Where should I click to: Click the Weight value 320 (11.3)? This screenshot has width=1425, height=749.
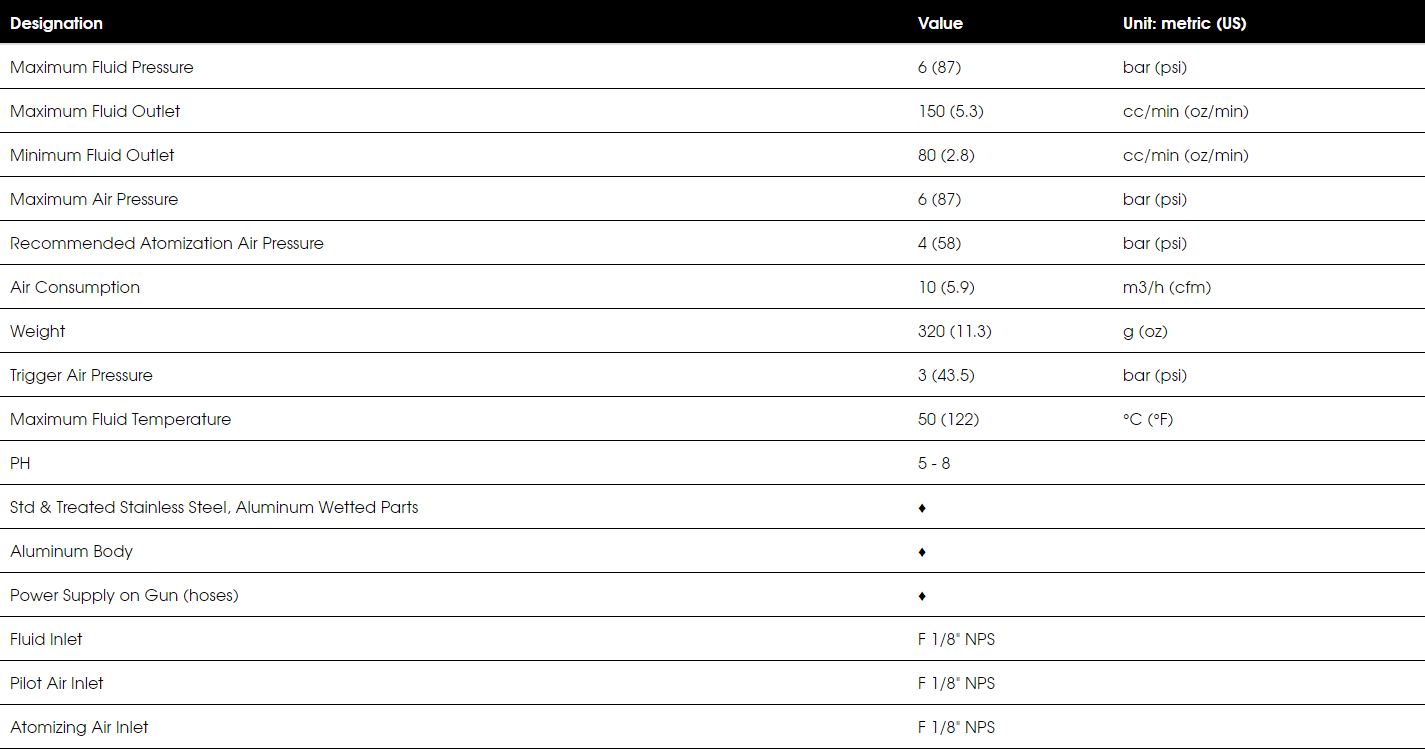pyautogui.click(x=954, y=331)
